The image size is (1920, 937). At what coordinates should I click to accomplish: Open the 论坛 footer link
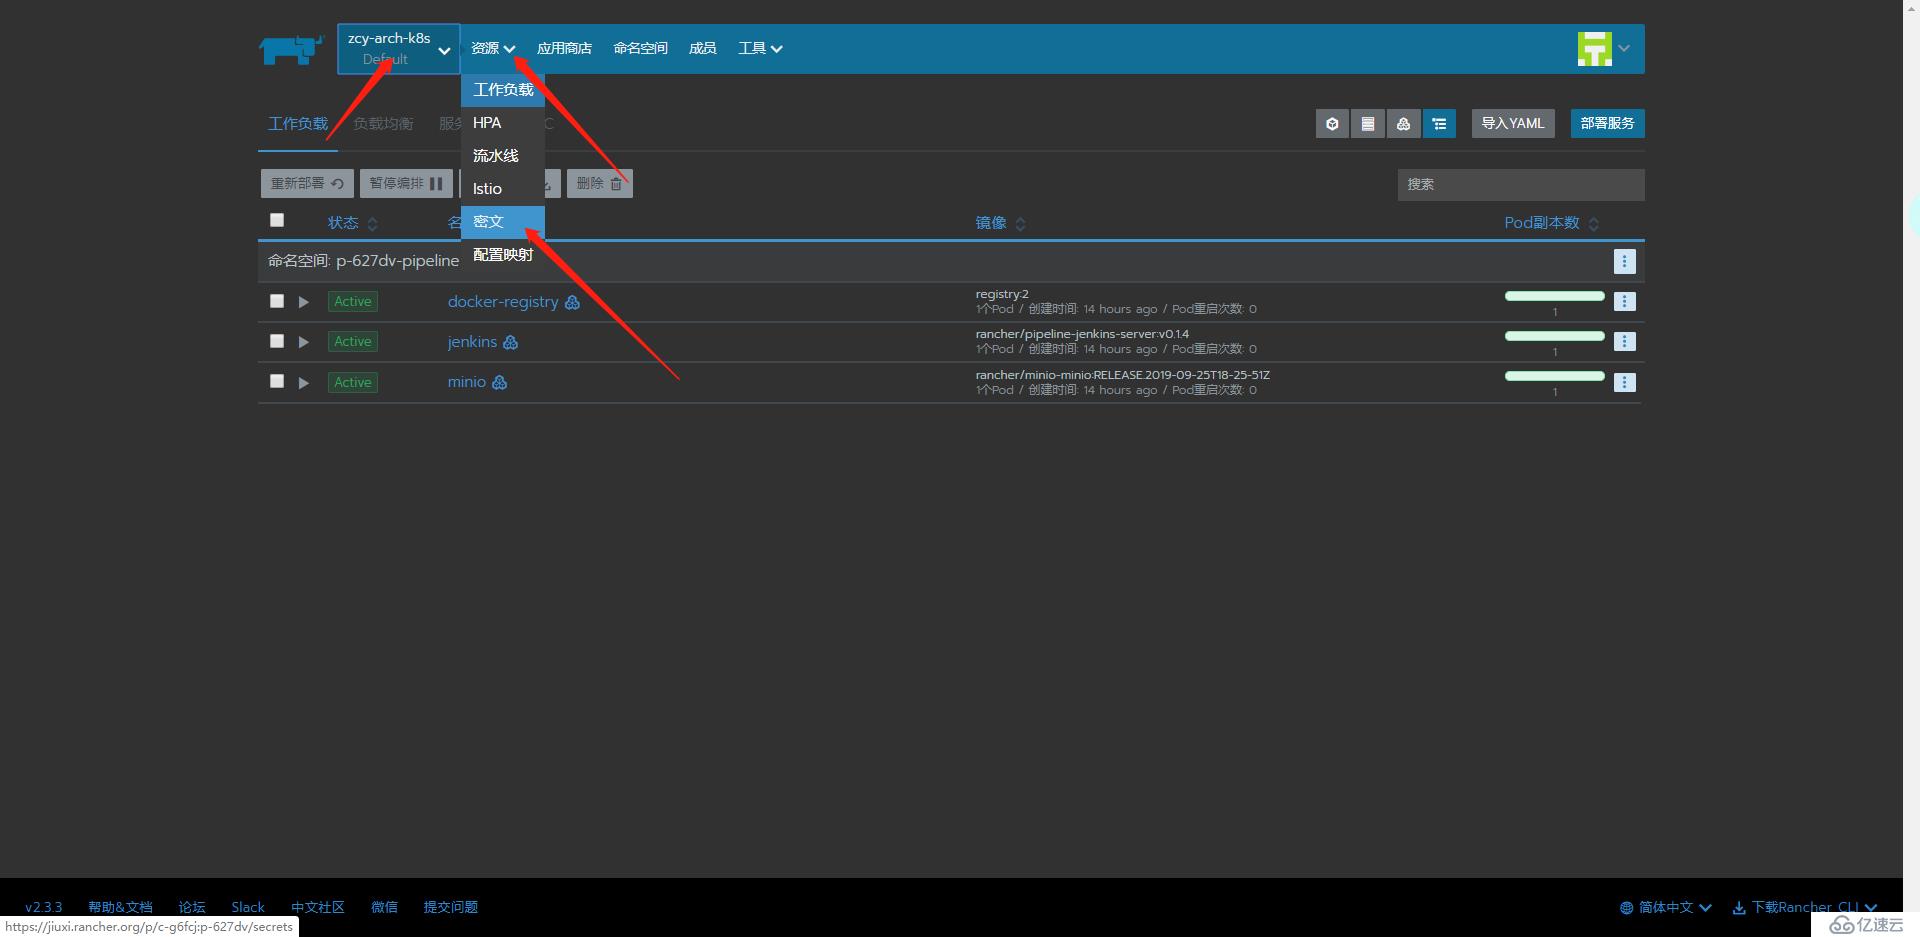(x=192, y=907)
